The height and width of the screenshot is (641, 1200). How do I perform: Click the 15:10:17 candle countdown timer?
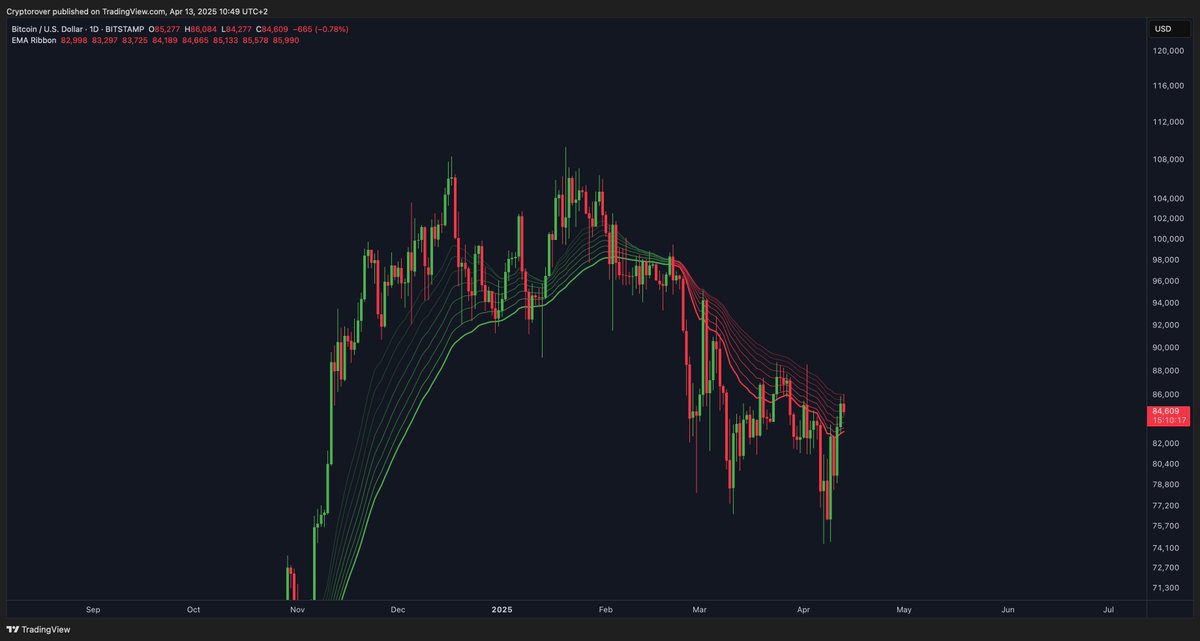coord(1168,420)
